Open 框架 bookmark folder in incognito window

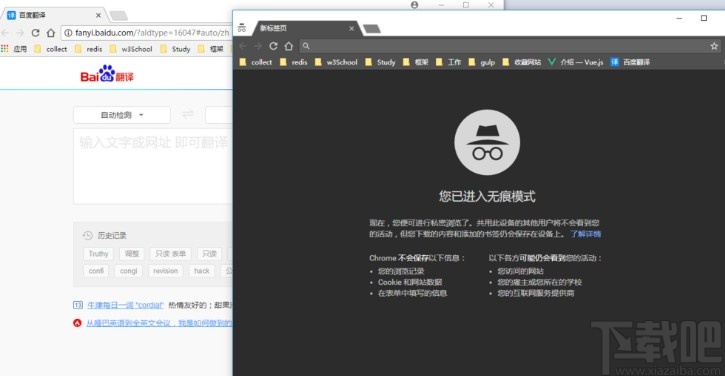416,62
